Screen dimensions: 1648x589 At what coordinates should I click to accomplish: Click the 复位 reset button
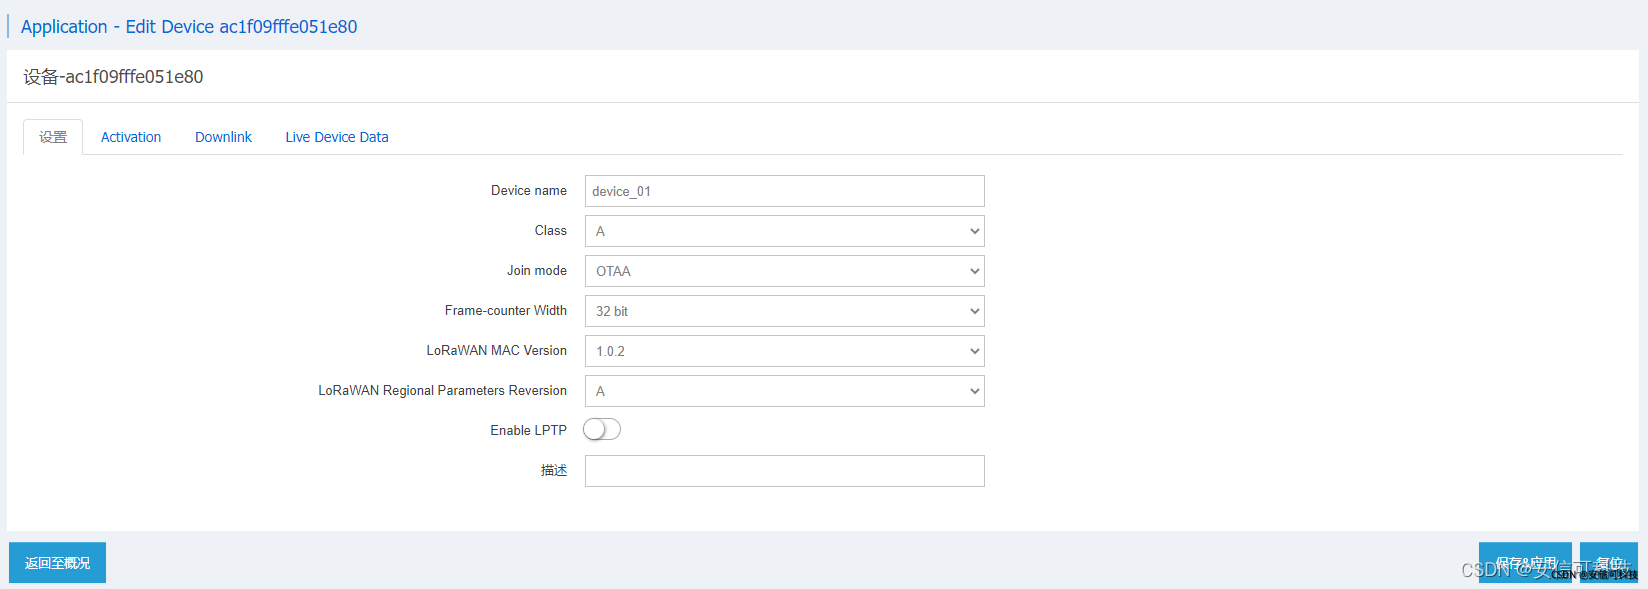click(1608, 562)
